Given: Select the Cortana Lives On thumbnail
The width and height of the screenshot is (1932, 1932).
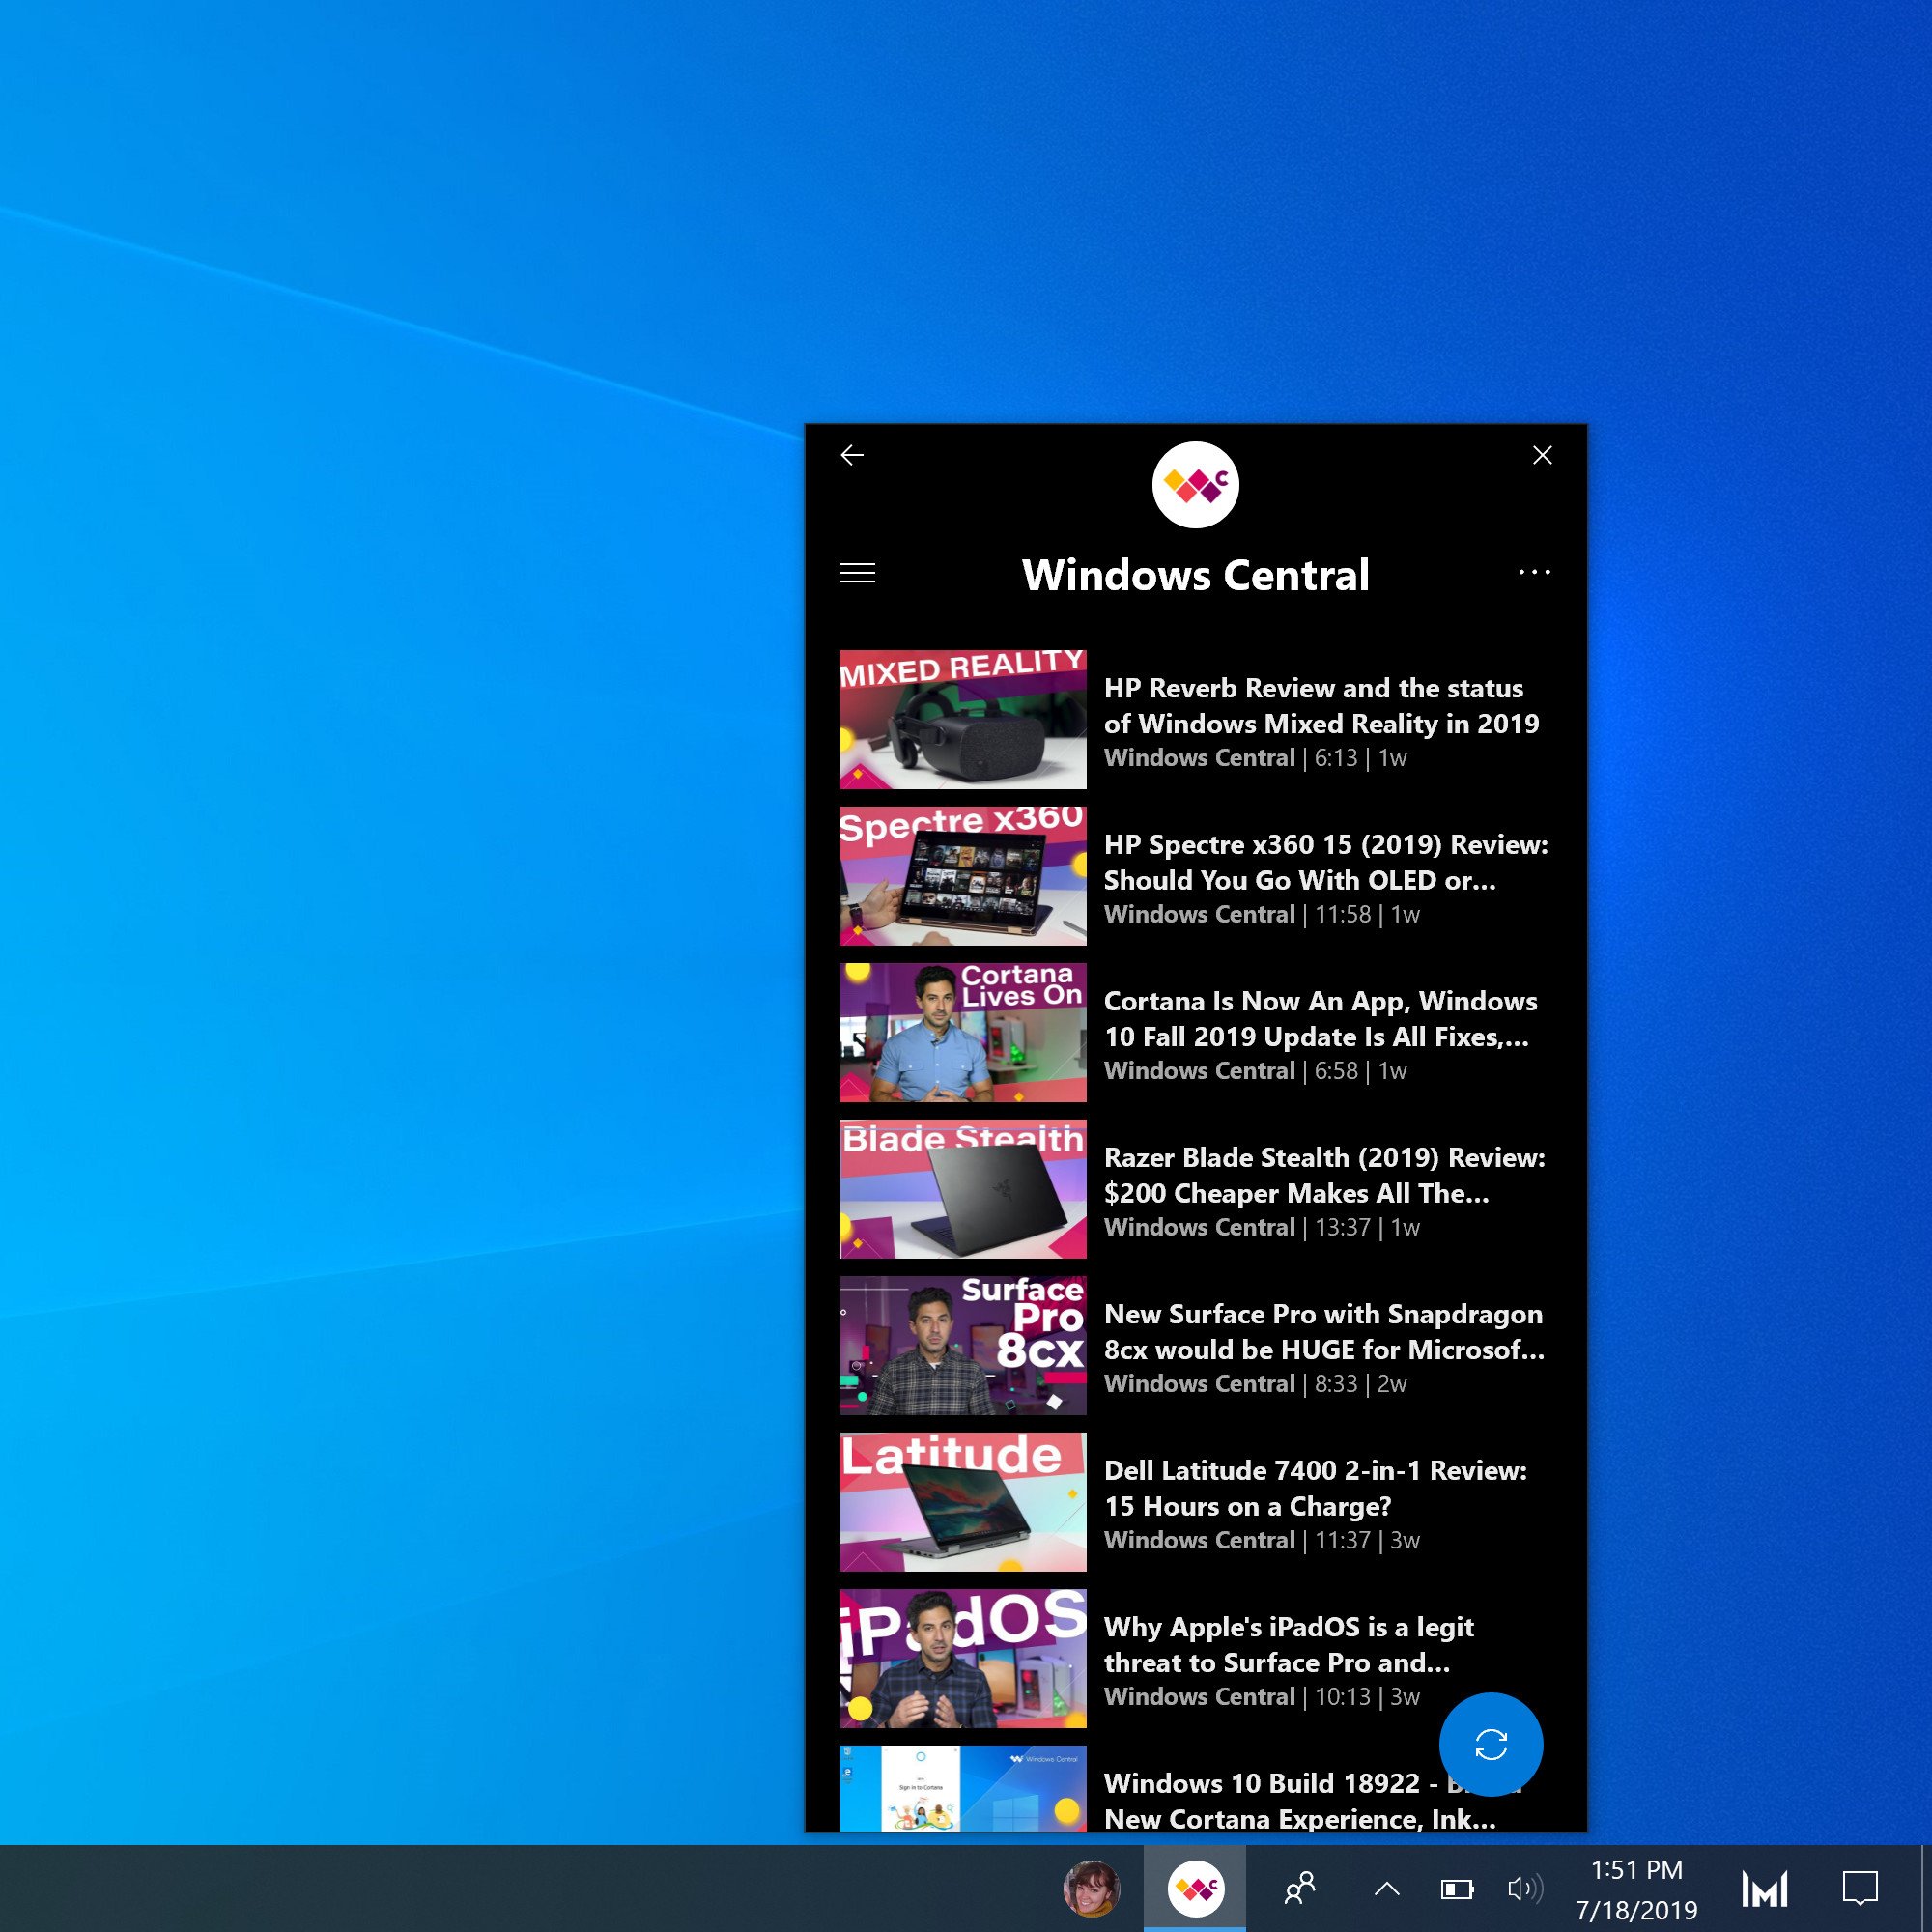Looking at the screenshot, I should pyautogui.click(x=963, y=1032).
